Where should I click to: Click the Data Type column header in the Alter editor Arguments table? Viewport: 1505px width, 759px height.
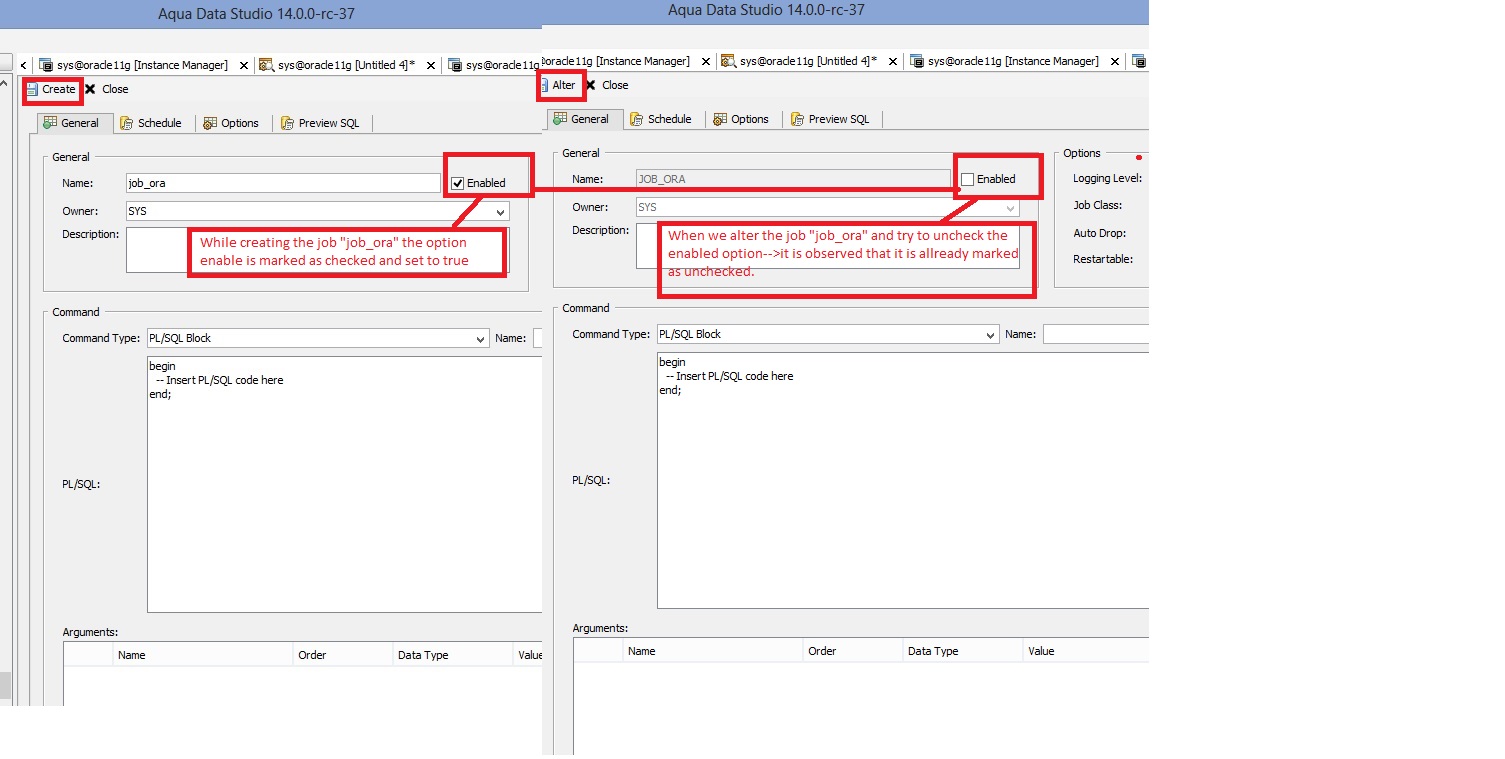(963, 651)
